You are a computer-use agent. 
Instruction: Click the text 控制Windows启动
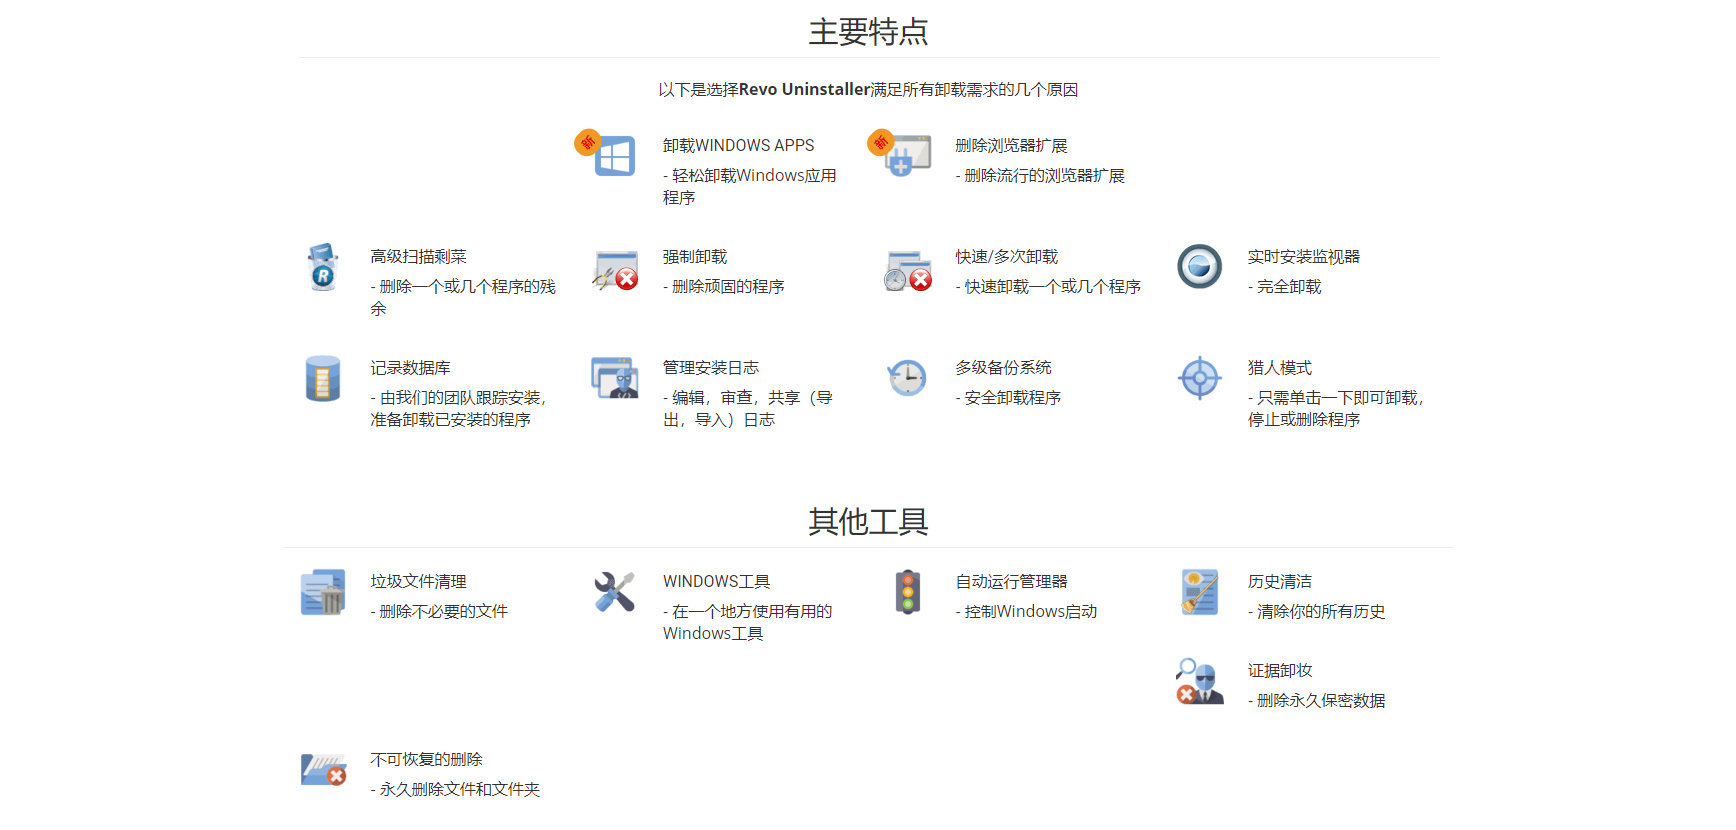coord(1026,612)
